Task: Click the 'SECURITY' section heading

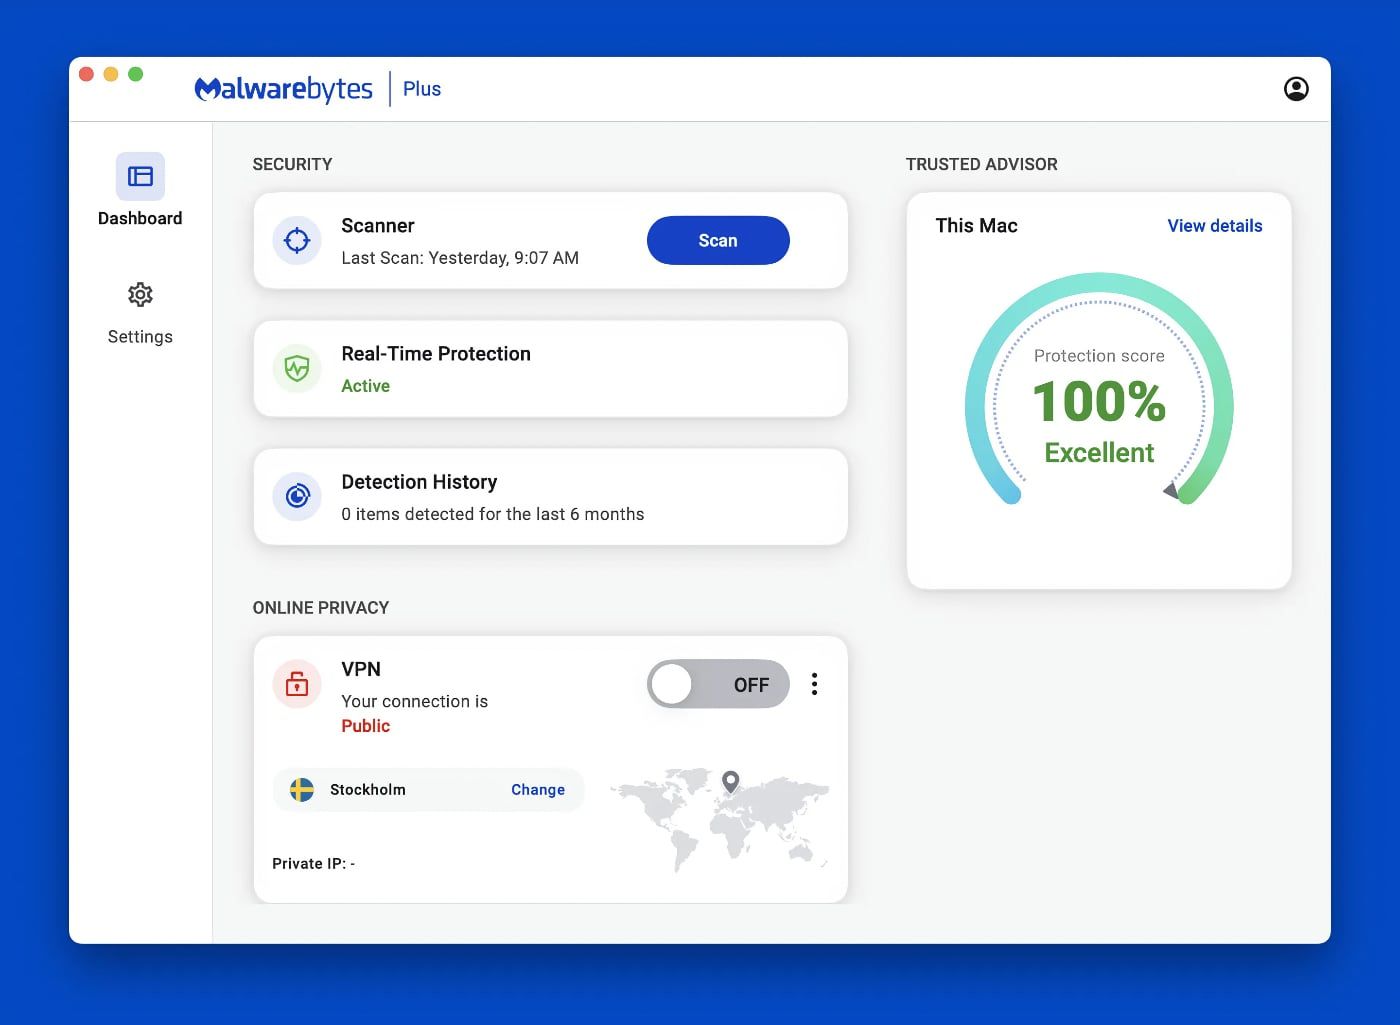Action: pyautogui.click(x=292, y=164)
